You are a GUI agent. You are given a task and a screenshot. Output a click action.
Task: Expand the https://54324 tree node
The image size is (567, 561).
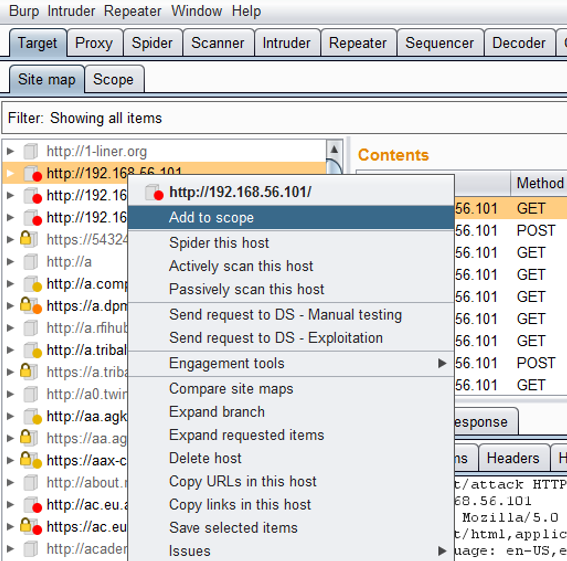click(x=10, y=239)
